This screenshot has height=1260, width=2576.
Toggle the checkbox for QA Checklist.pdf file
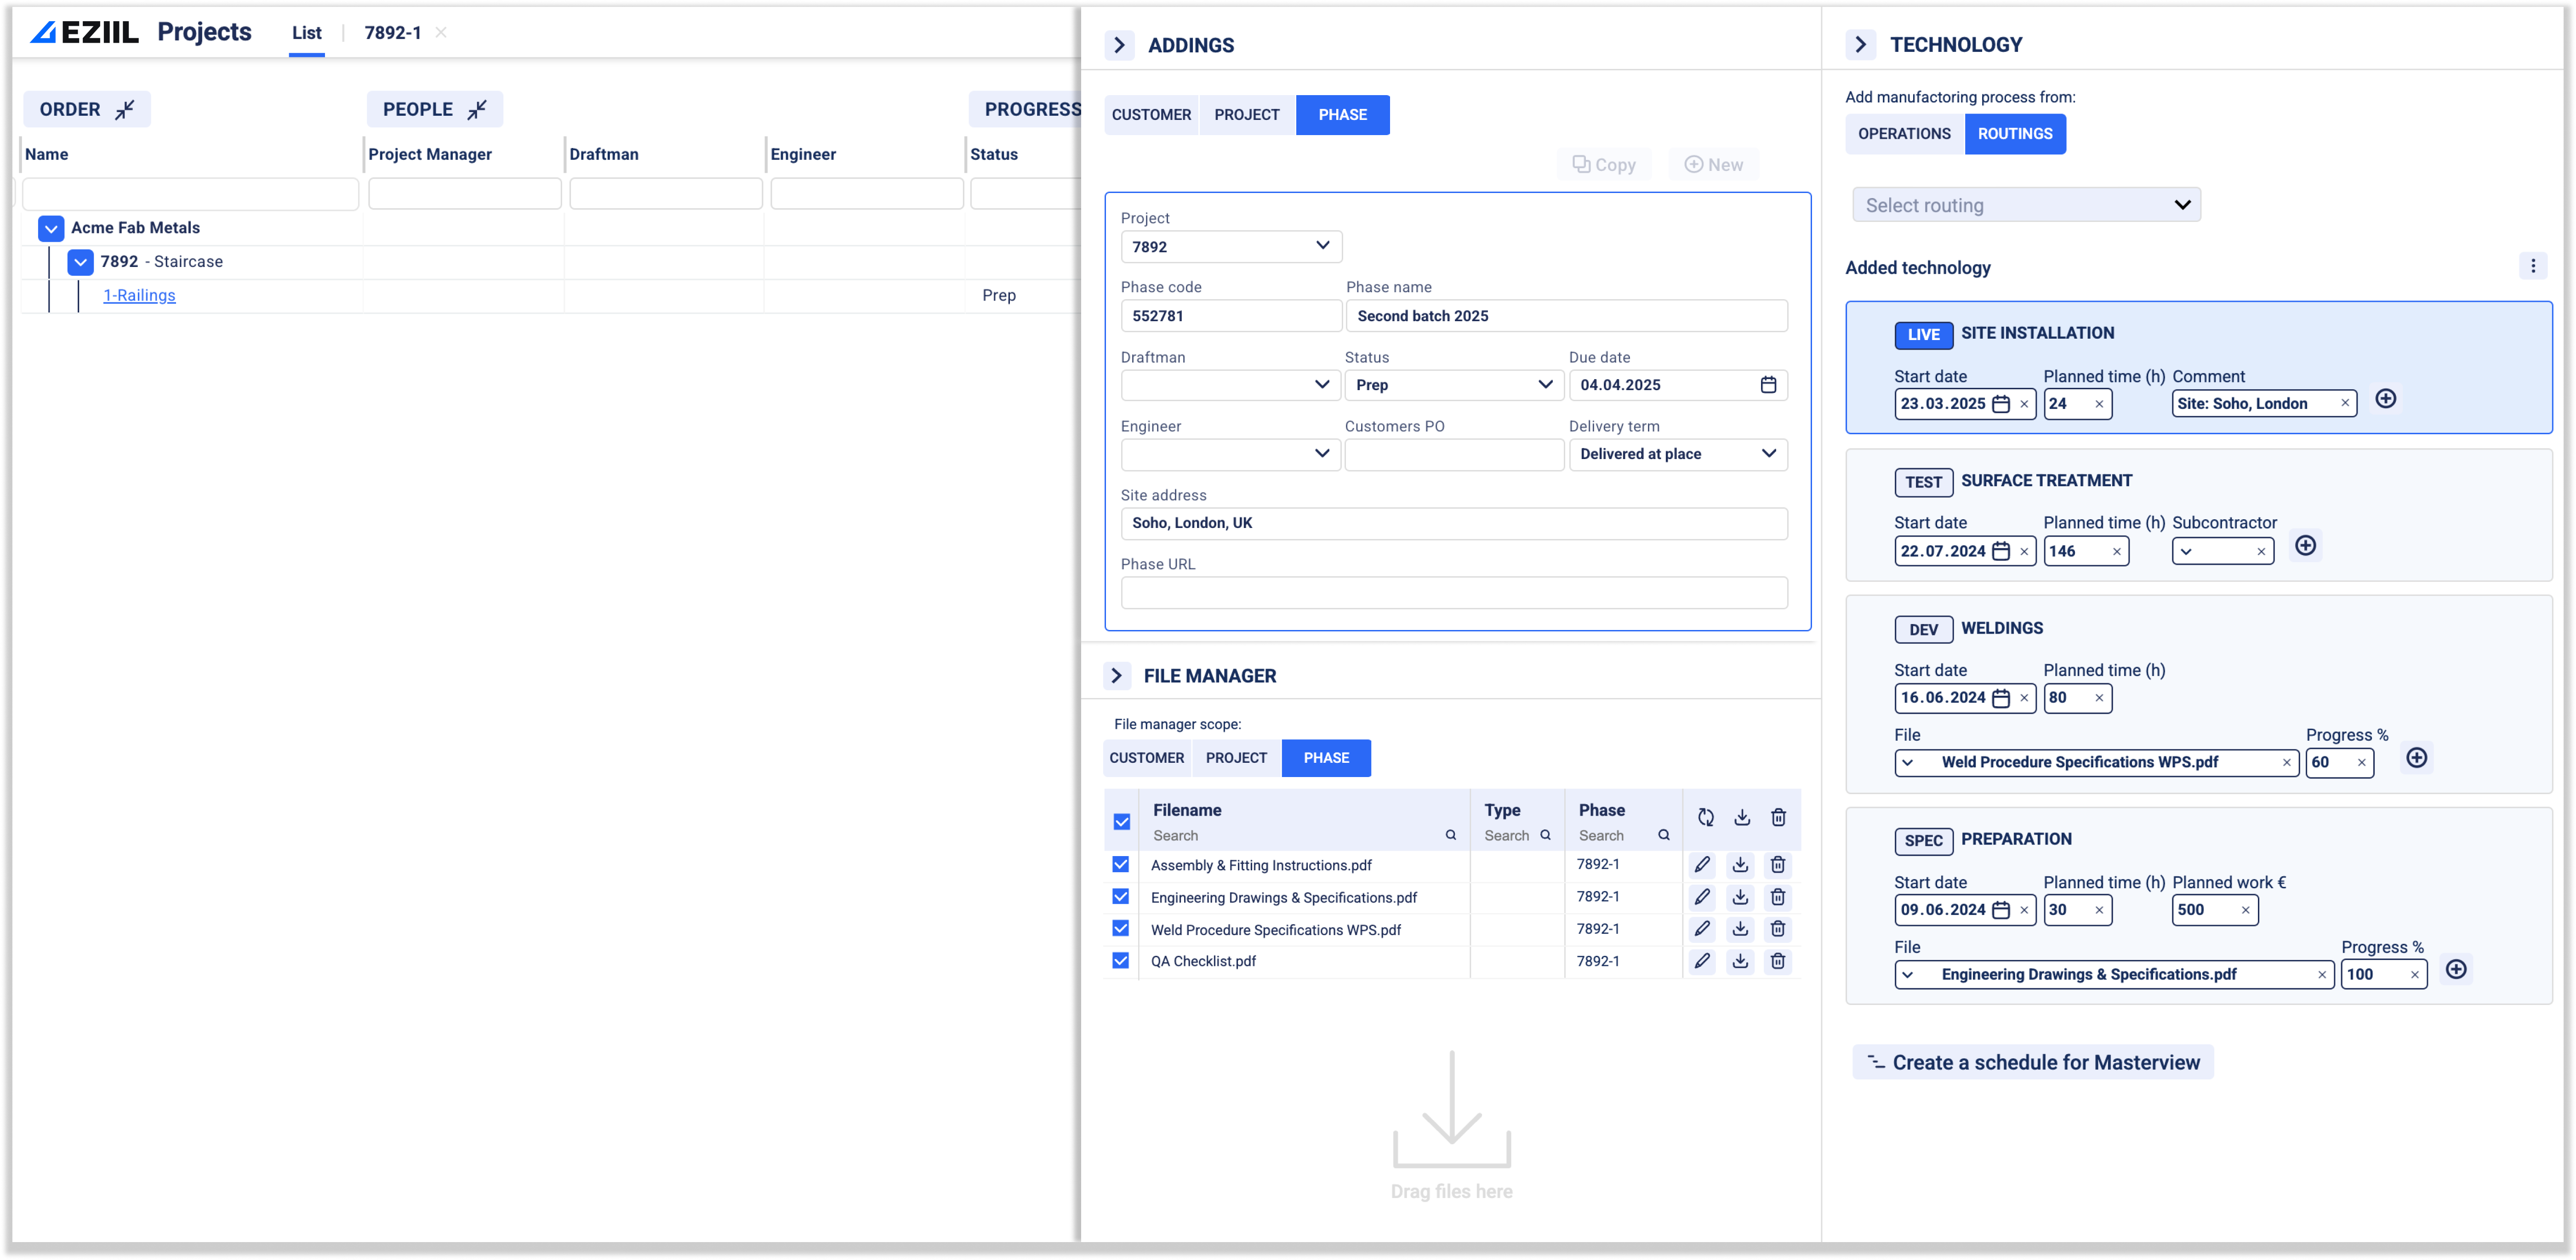coord(1119,961)
